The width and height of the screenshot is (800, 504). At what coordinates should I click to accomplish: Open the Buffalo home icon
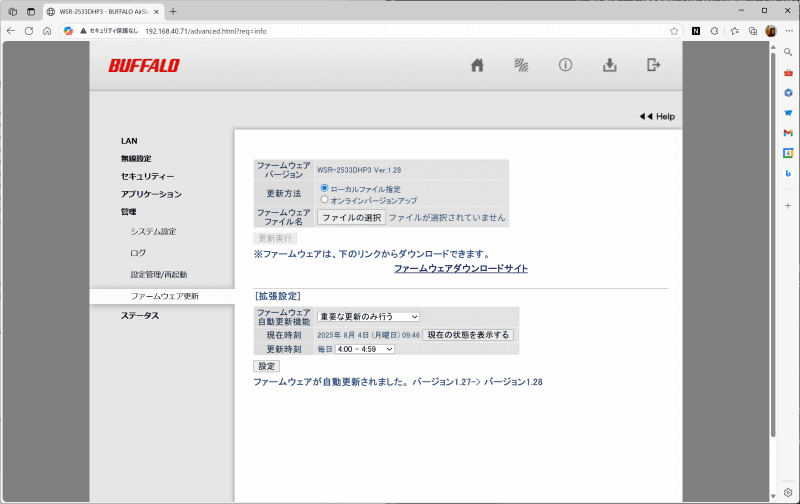point(477,65)
